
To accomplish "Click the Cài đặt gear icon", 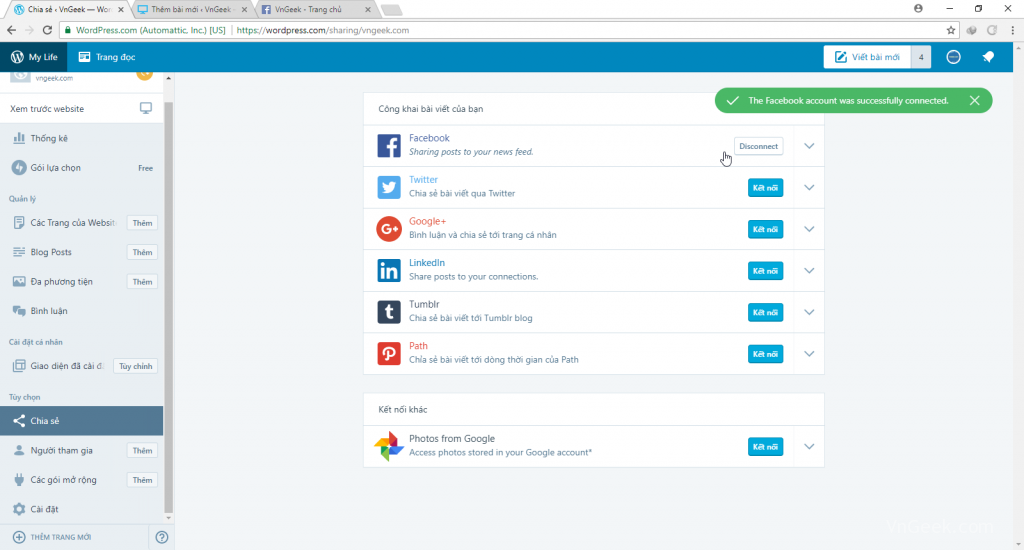I will [19, 509].
